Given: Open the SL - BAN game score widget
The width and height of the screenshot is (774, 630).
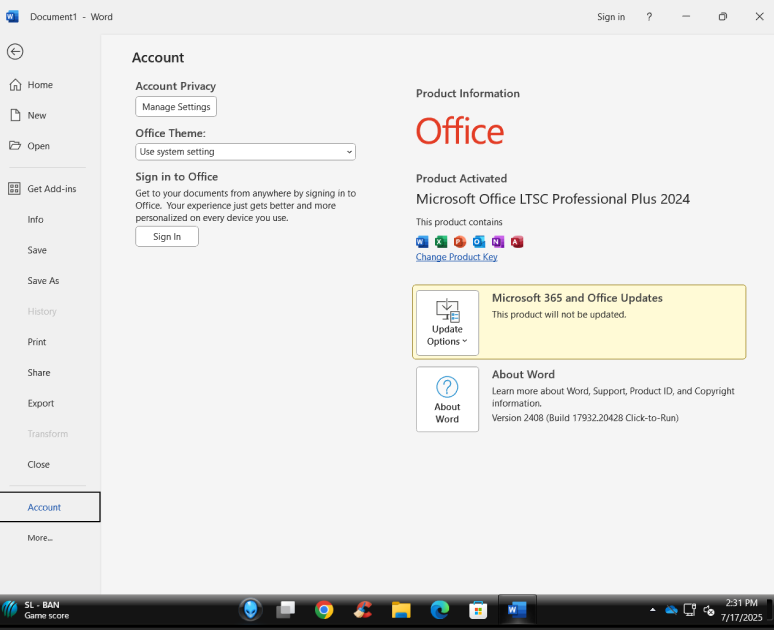Looking at the screenshot, I should point(36,610).
